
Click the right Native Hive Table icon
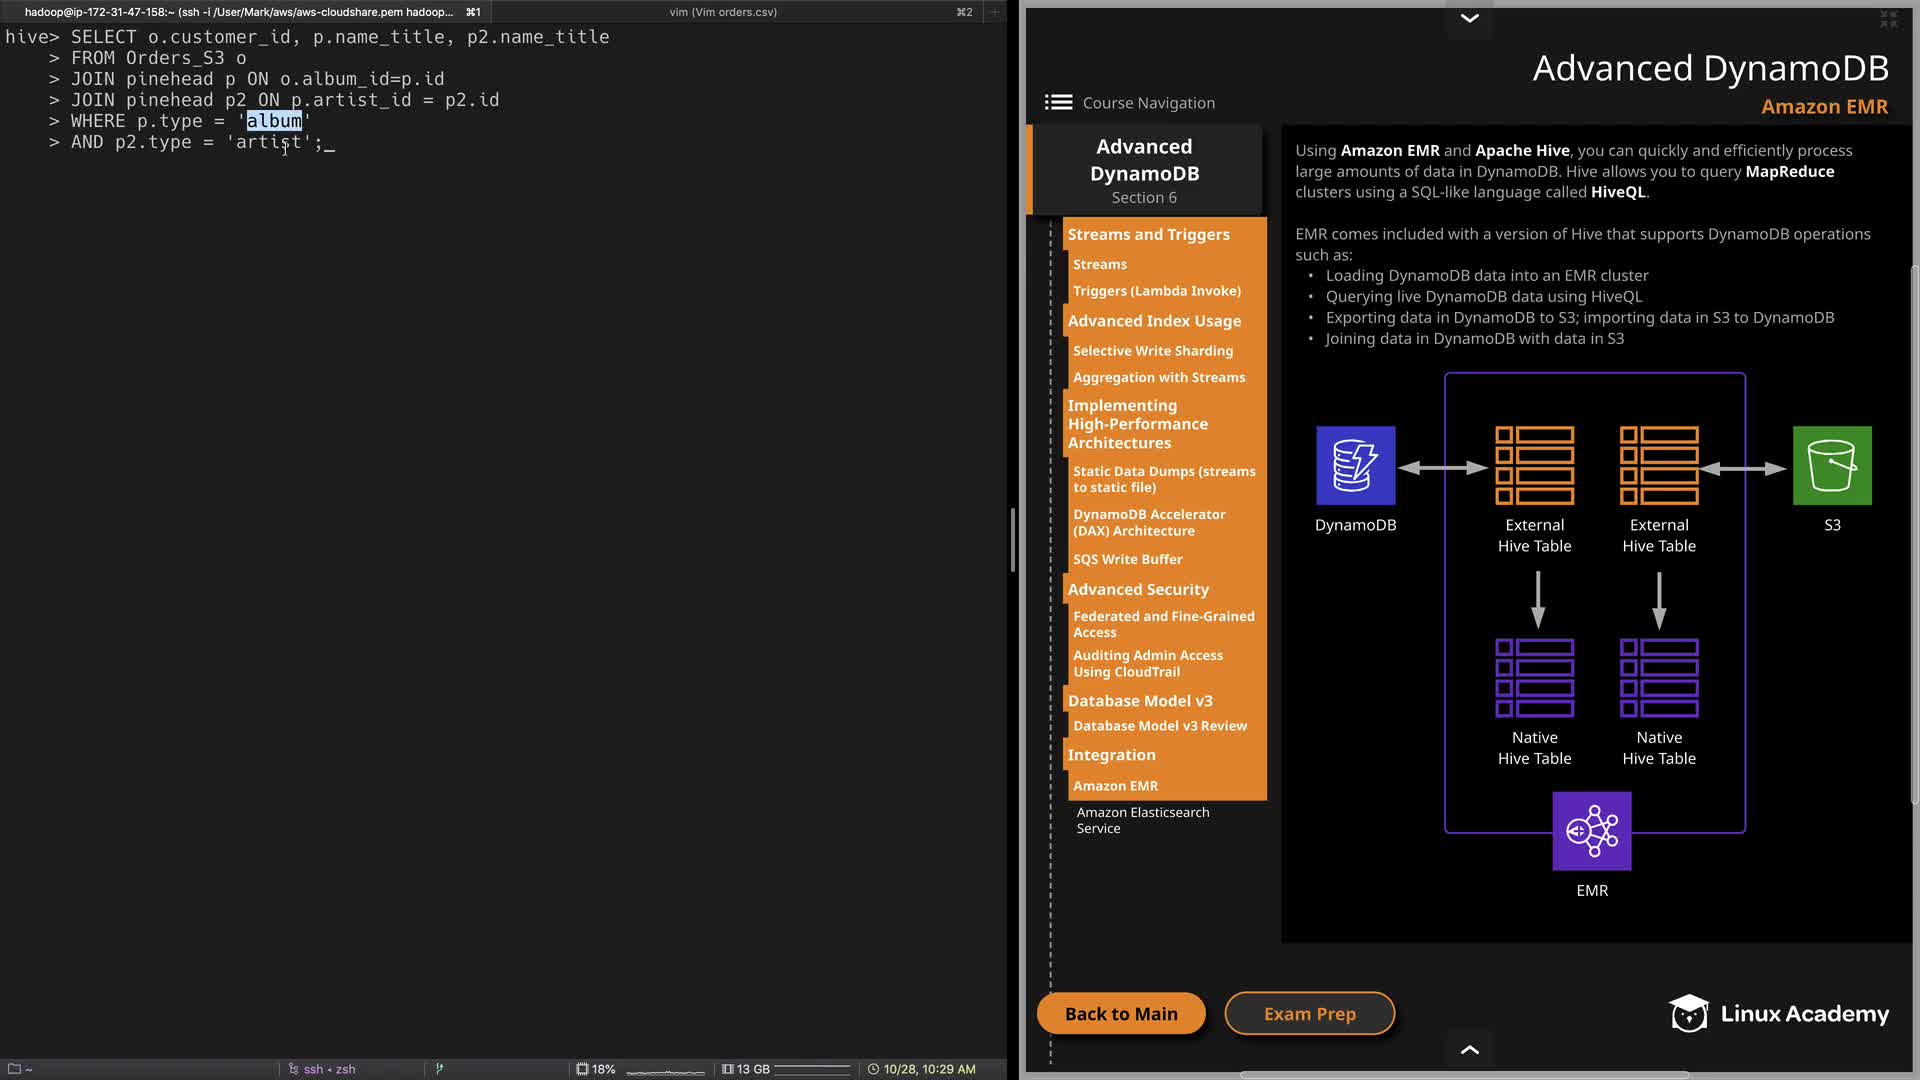(x=1658, y=678)
